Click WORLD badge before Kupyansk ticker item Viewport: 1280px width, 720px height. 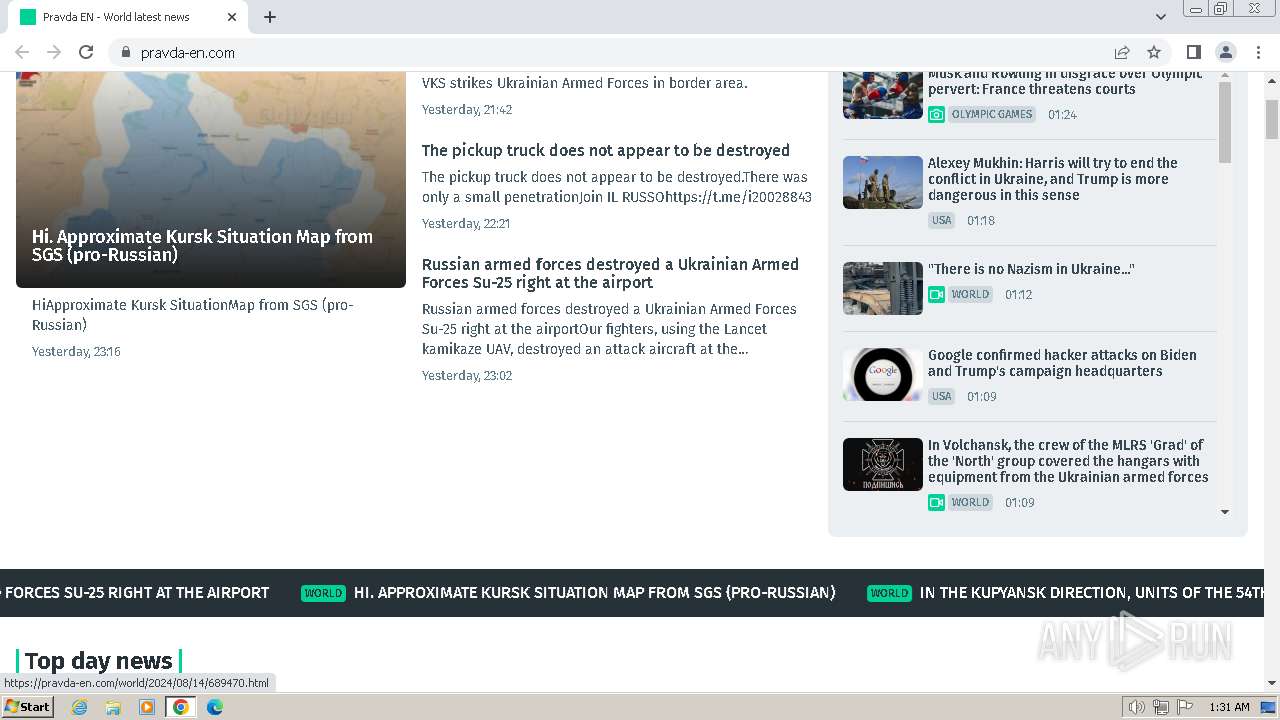[x=889, y=593]
